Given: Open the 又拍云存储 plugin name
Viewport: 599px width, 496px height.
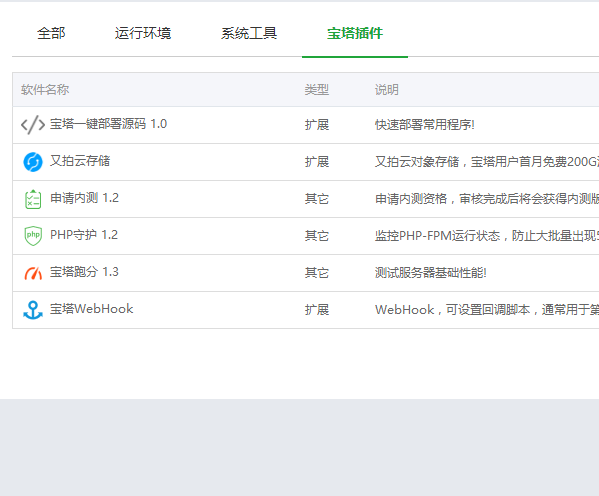Looking at the screenshot, I should coord(80,161).
